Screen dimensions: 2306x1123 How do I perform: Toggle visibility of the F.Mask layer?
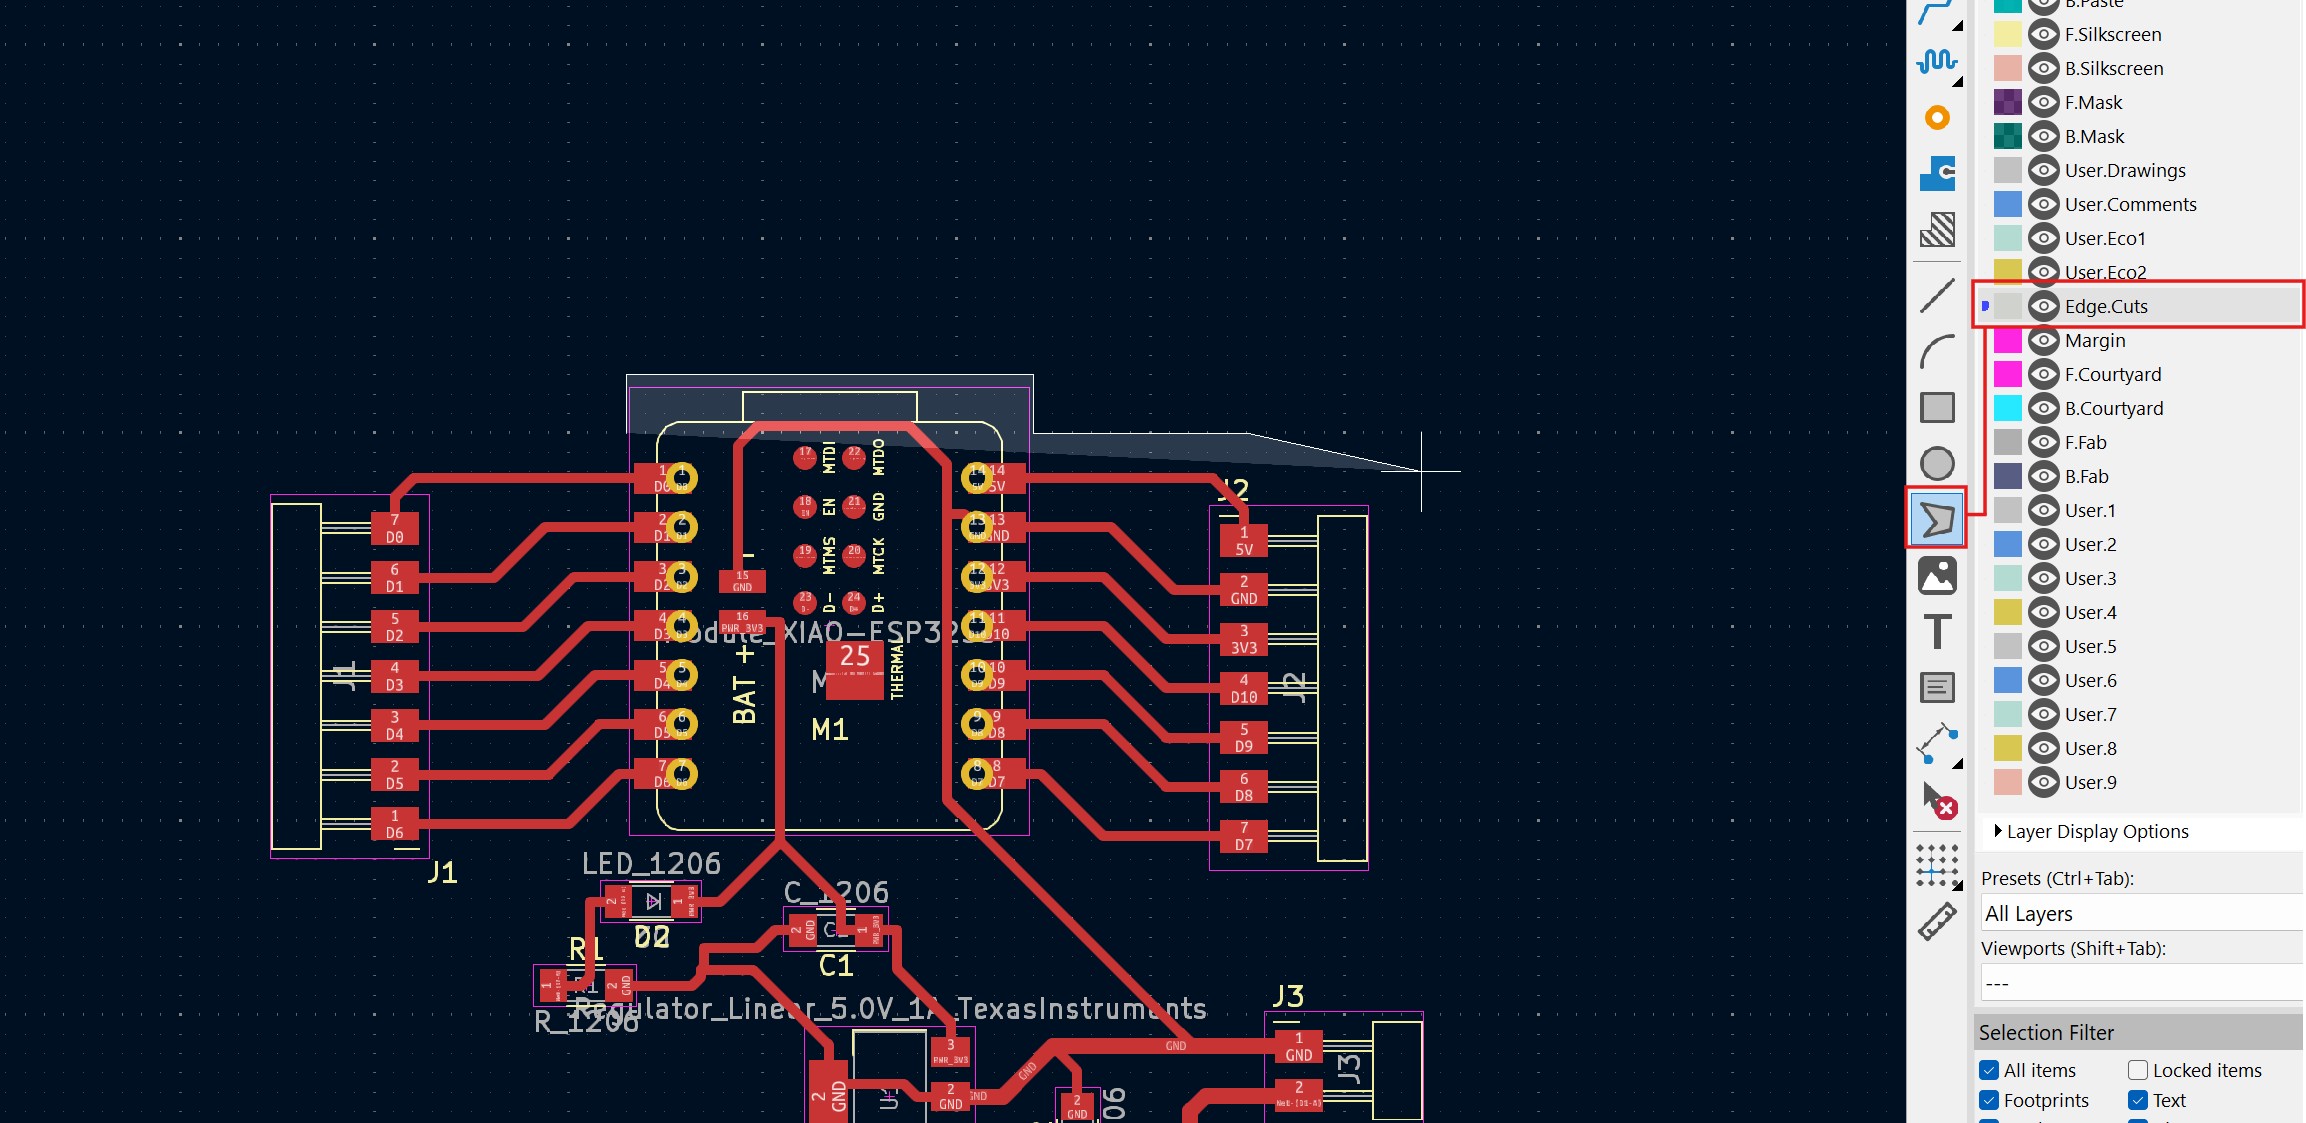point(2043,102)
